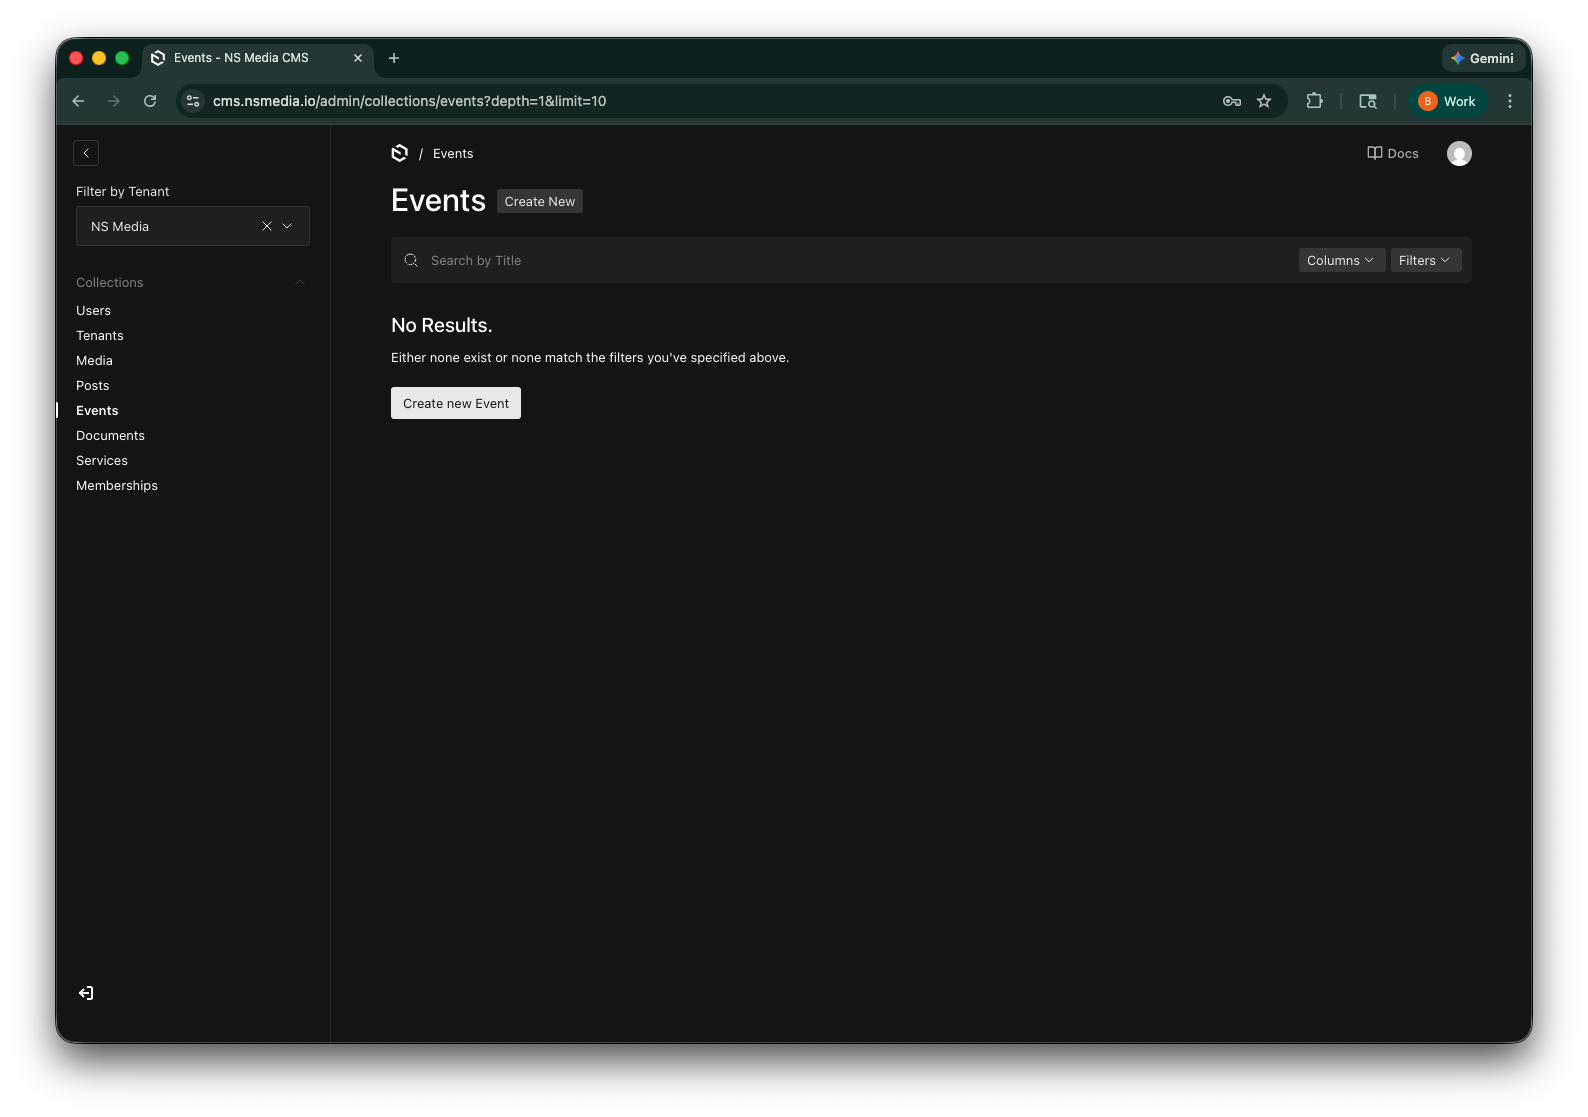Screen dimensions: 1588x1117
Task: Click the tab search icon in toolbar
Action: click(x=1368, y=101)
